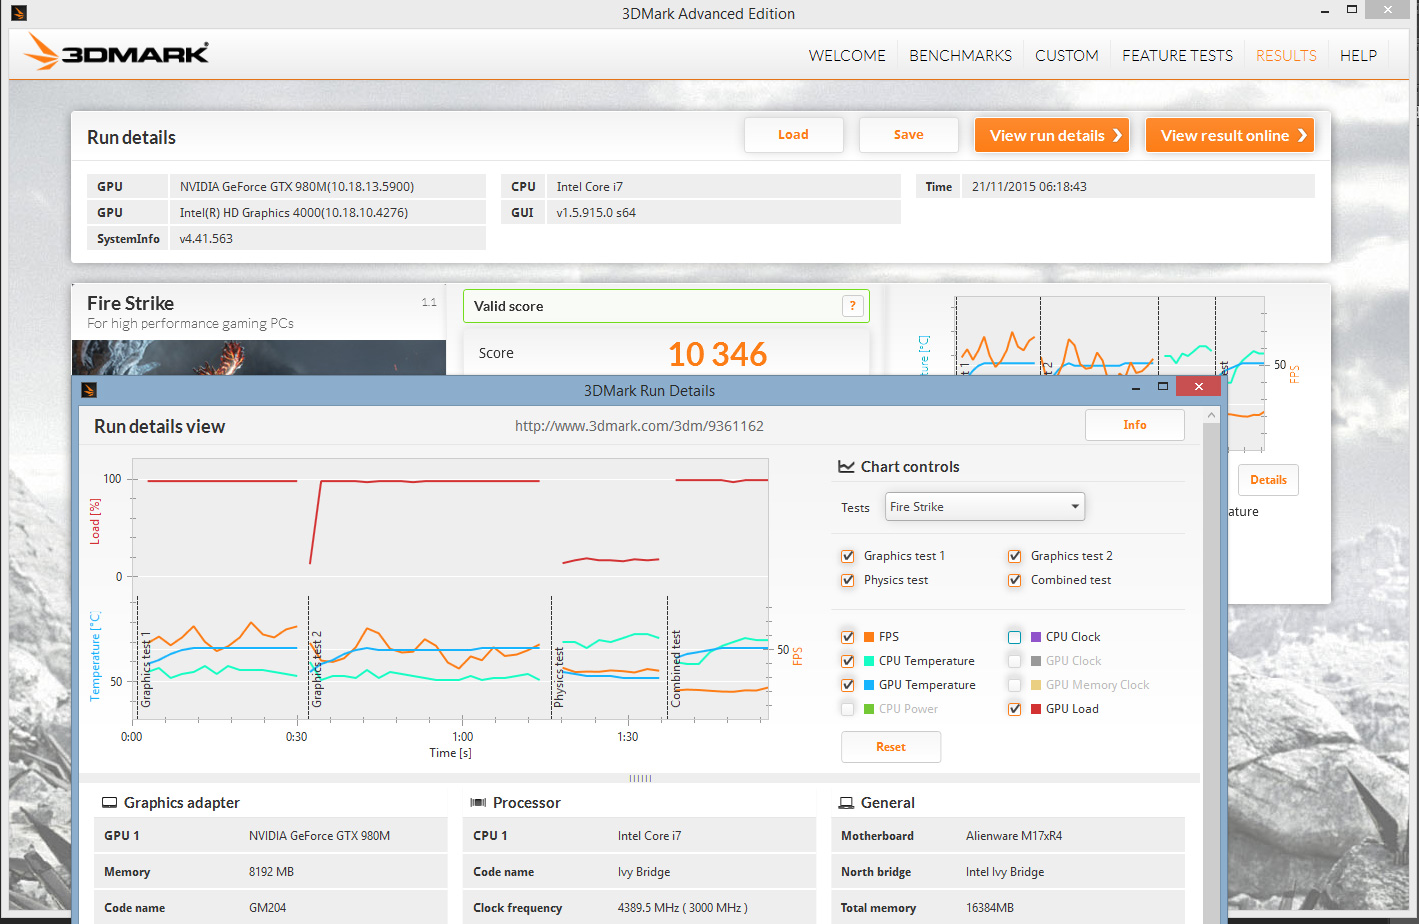Click the Fire Strike benchmark thumbnail image
This screenshot has width=1419, height=924.
coord(259,358)
